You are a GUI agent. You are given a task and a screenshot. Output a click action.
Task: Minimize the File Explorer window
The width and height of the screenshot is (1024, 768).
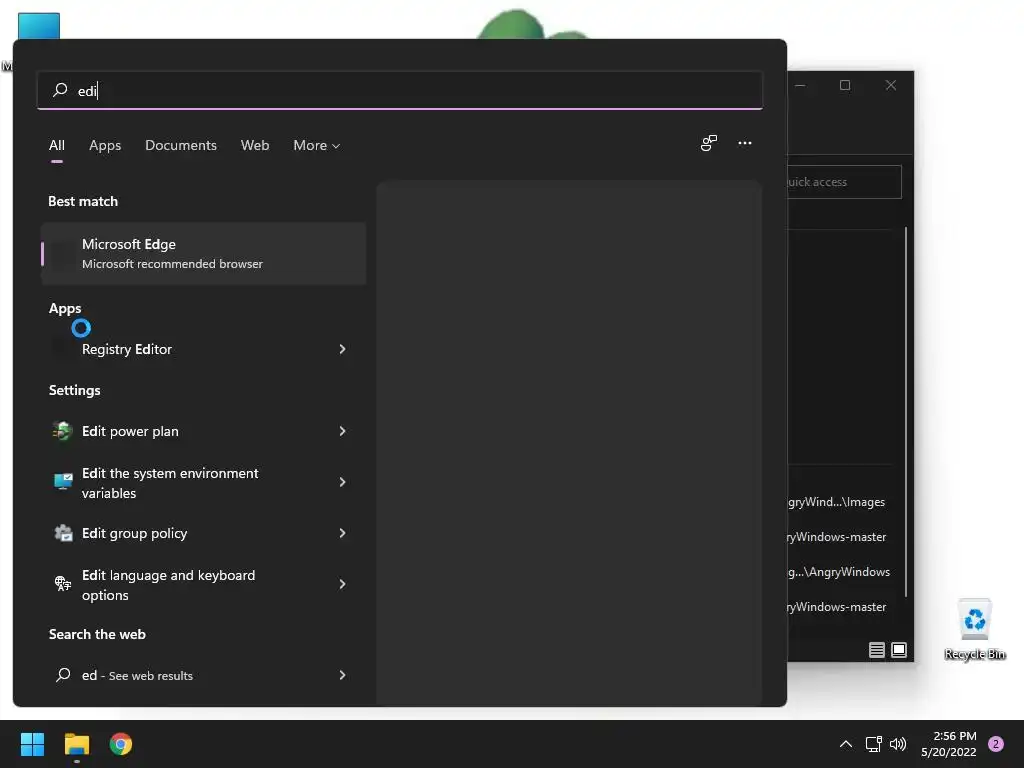(x=799, y=85)
